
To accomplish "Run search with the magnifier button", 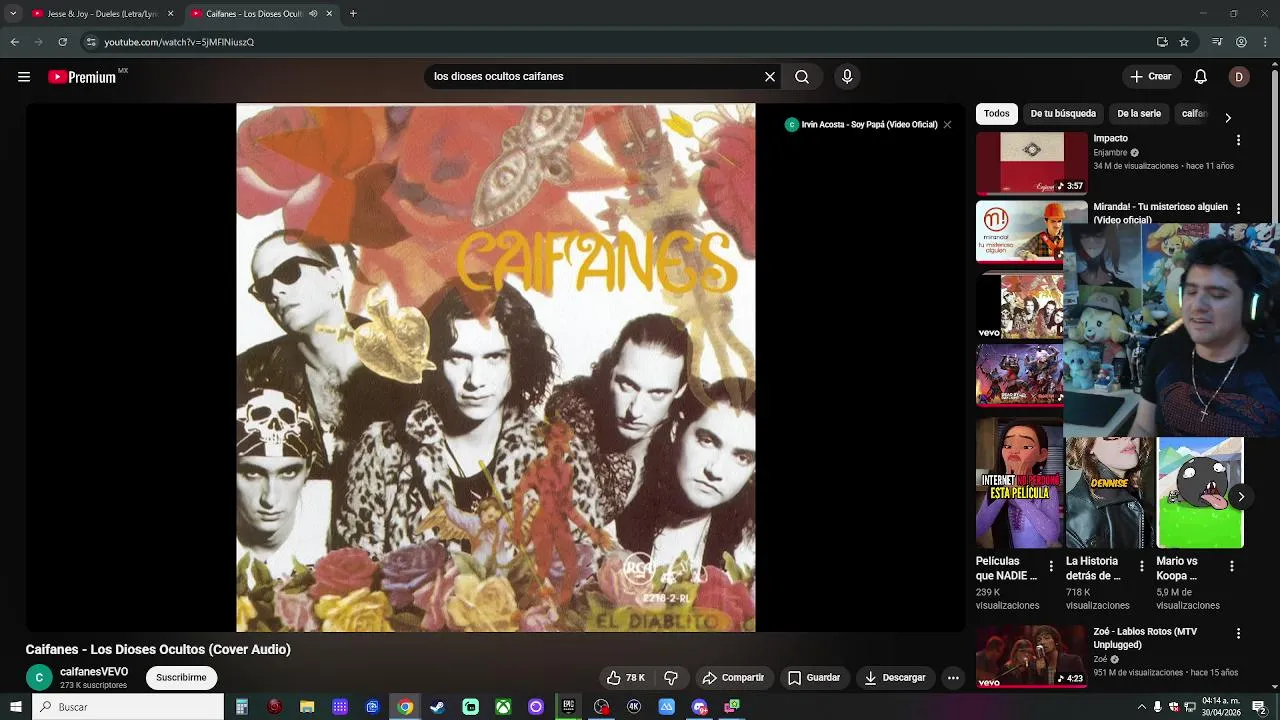I will 802,77.
